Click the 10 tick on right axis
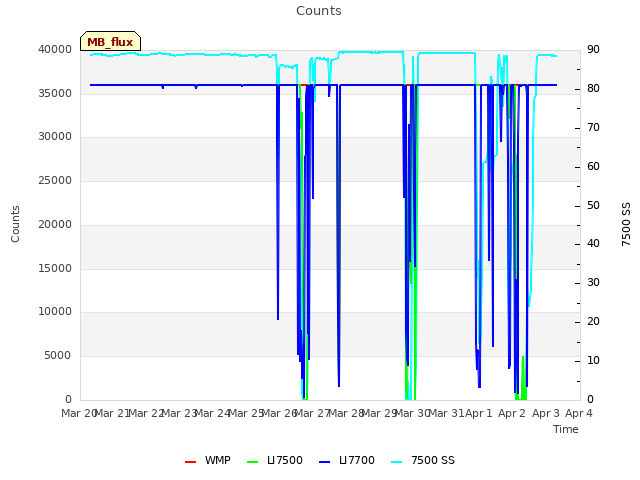 (x=593, y=360)
